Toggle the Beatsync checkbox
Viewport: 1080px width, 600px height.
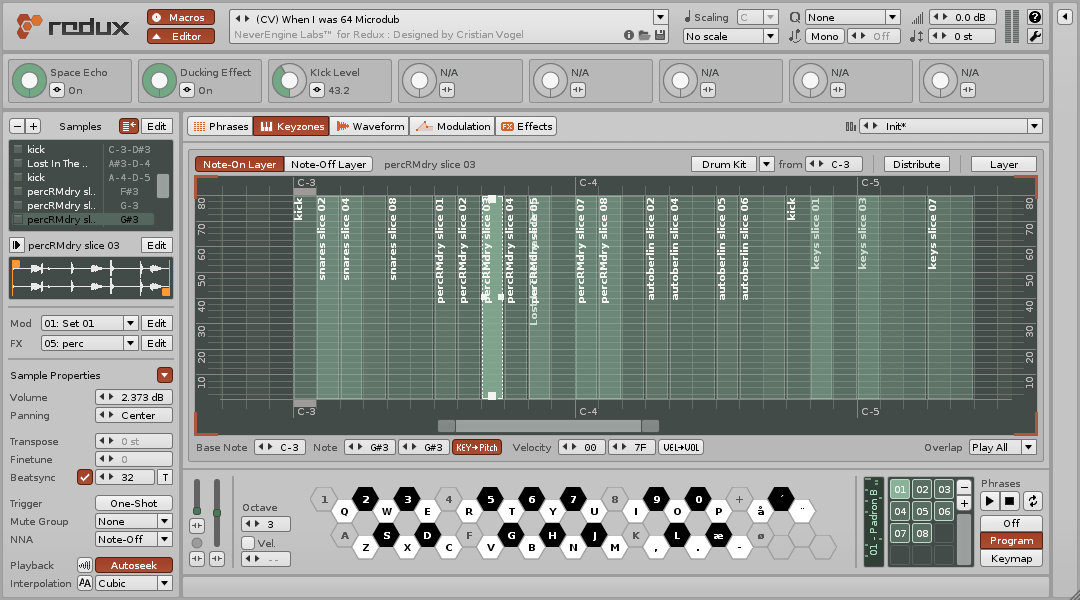pyautogui.click(x=85, y=477)
